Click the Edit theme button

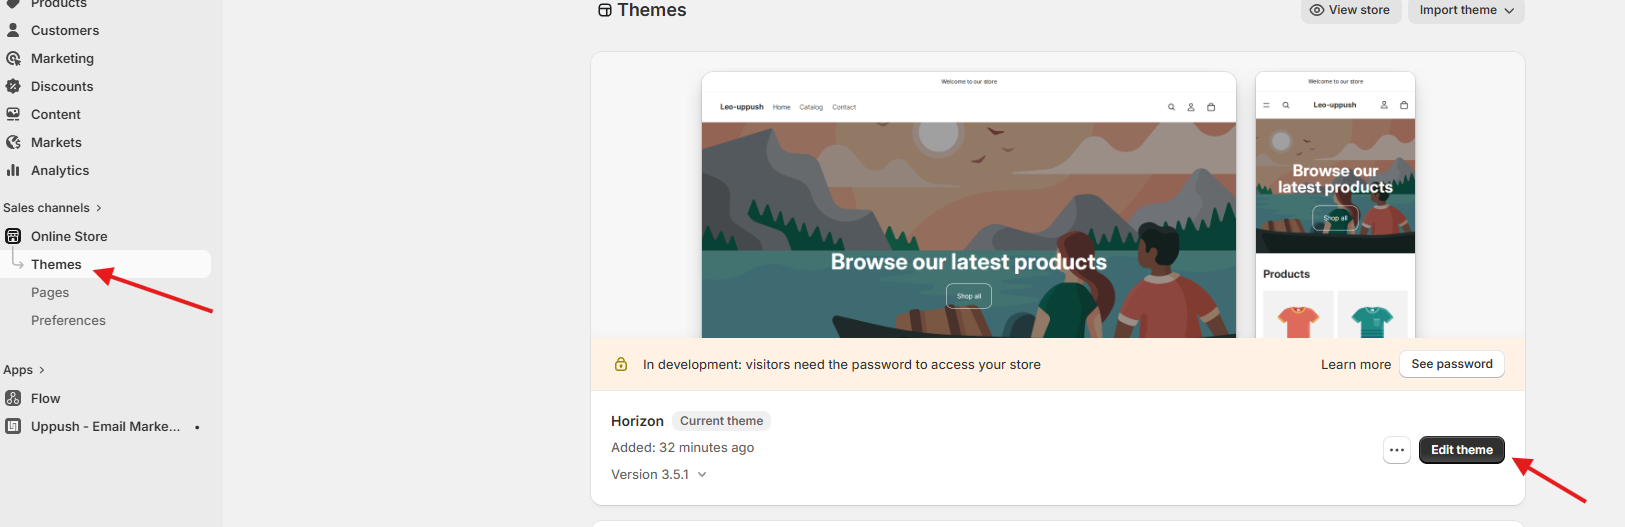pyautogui.click(x=1462, y=450)
